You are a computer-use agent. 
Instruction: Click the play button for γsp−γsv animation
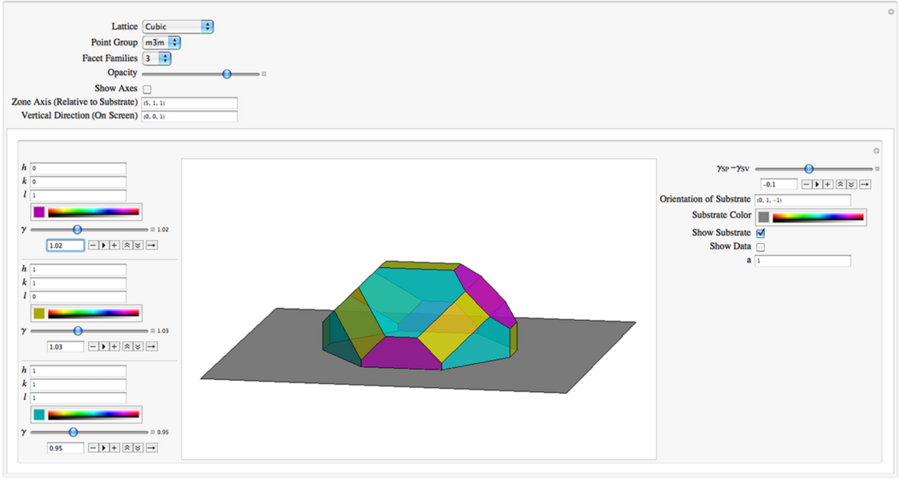(817, 185)
